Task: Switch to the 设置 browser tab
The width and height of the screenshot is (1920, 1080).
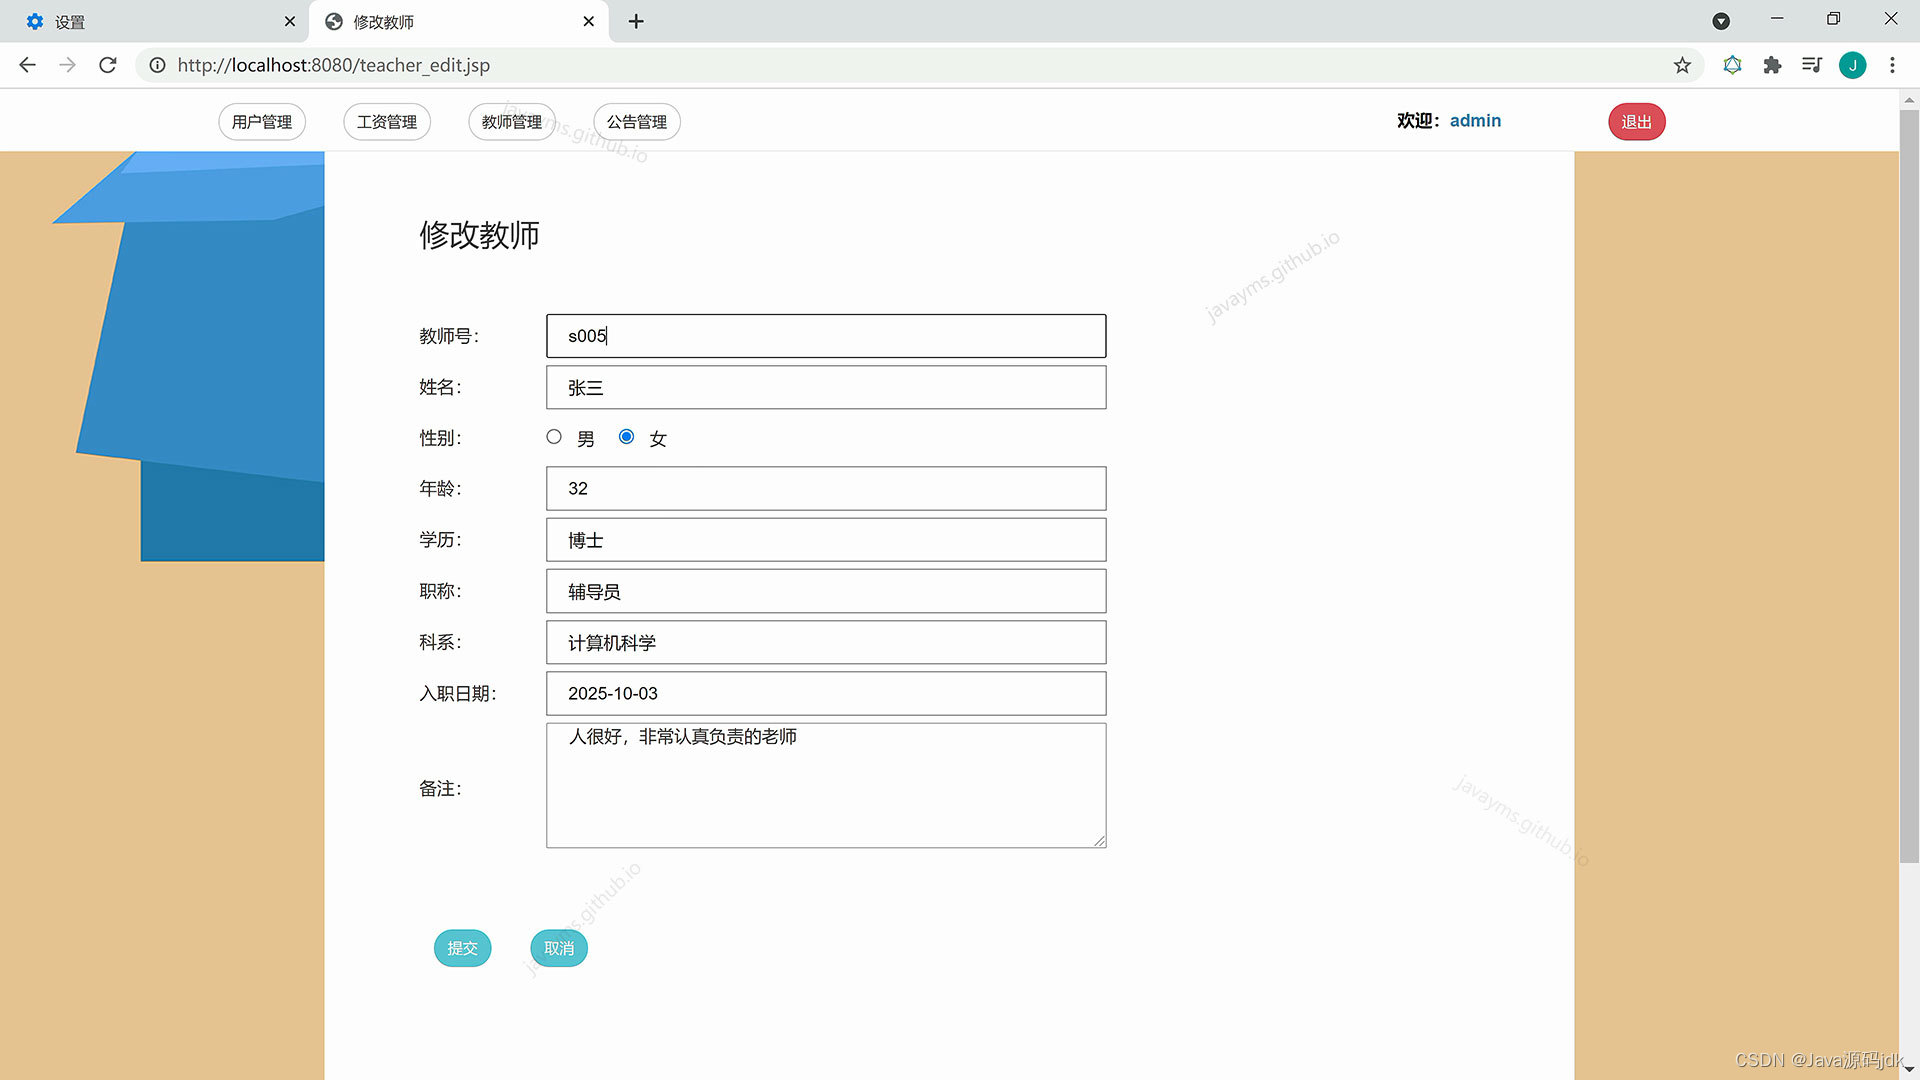Action: pyautogui.click(x=150, y=21)
